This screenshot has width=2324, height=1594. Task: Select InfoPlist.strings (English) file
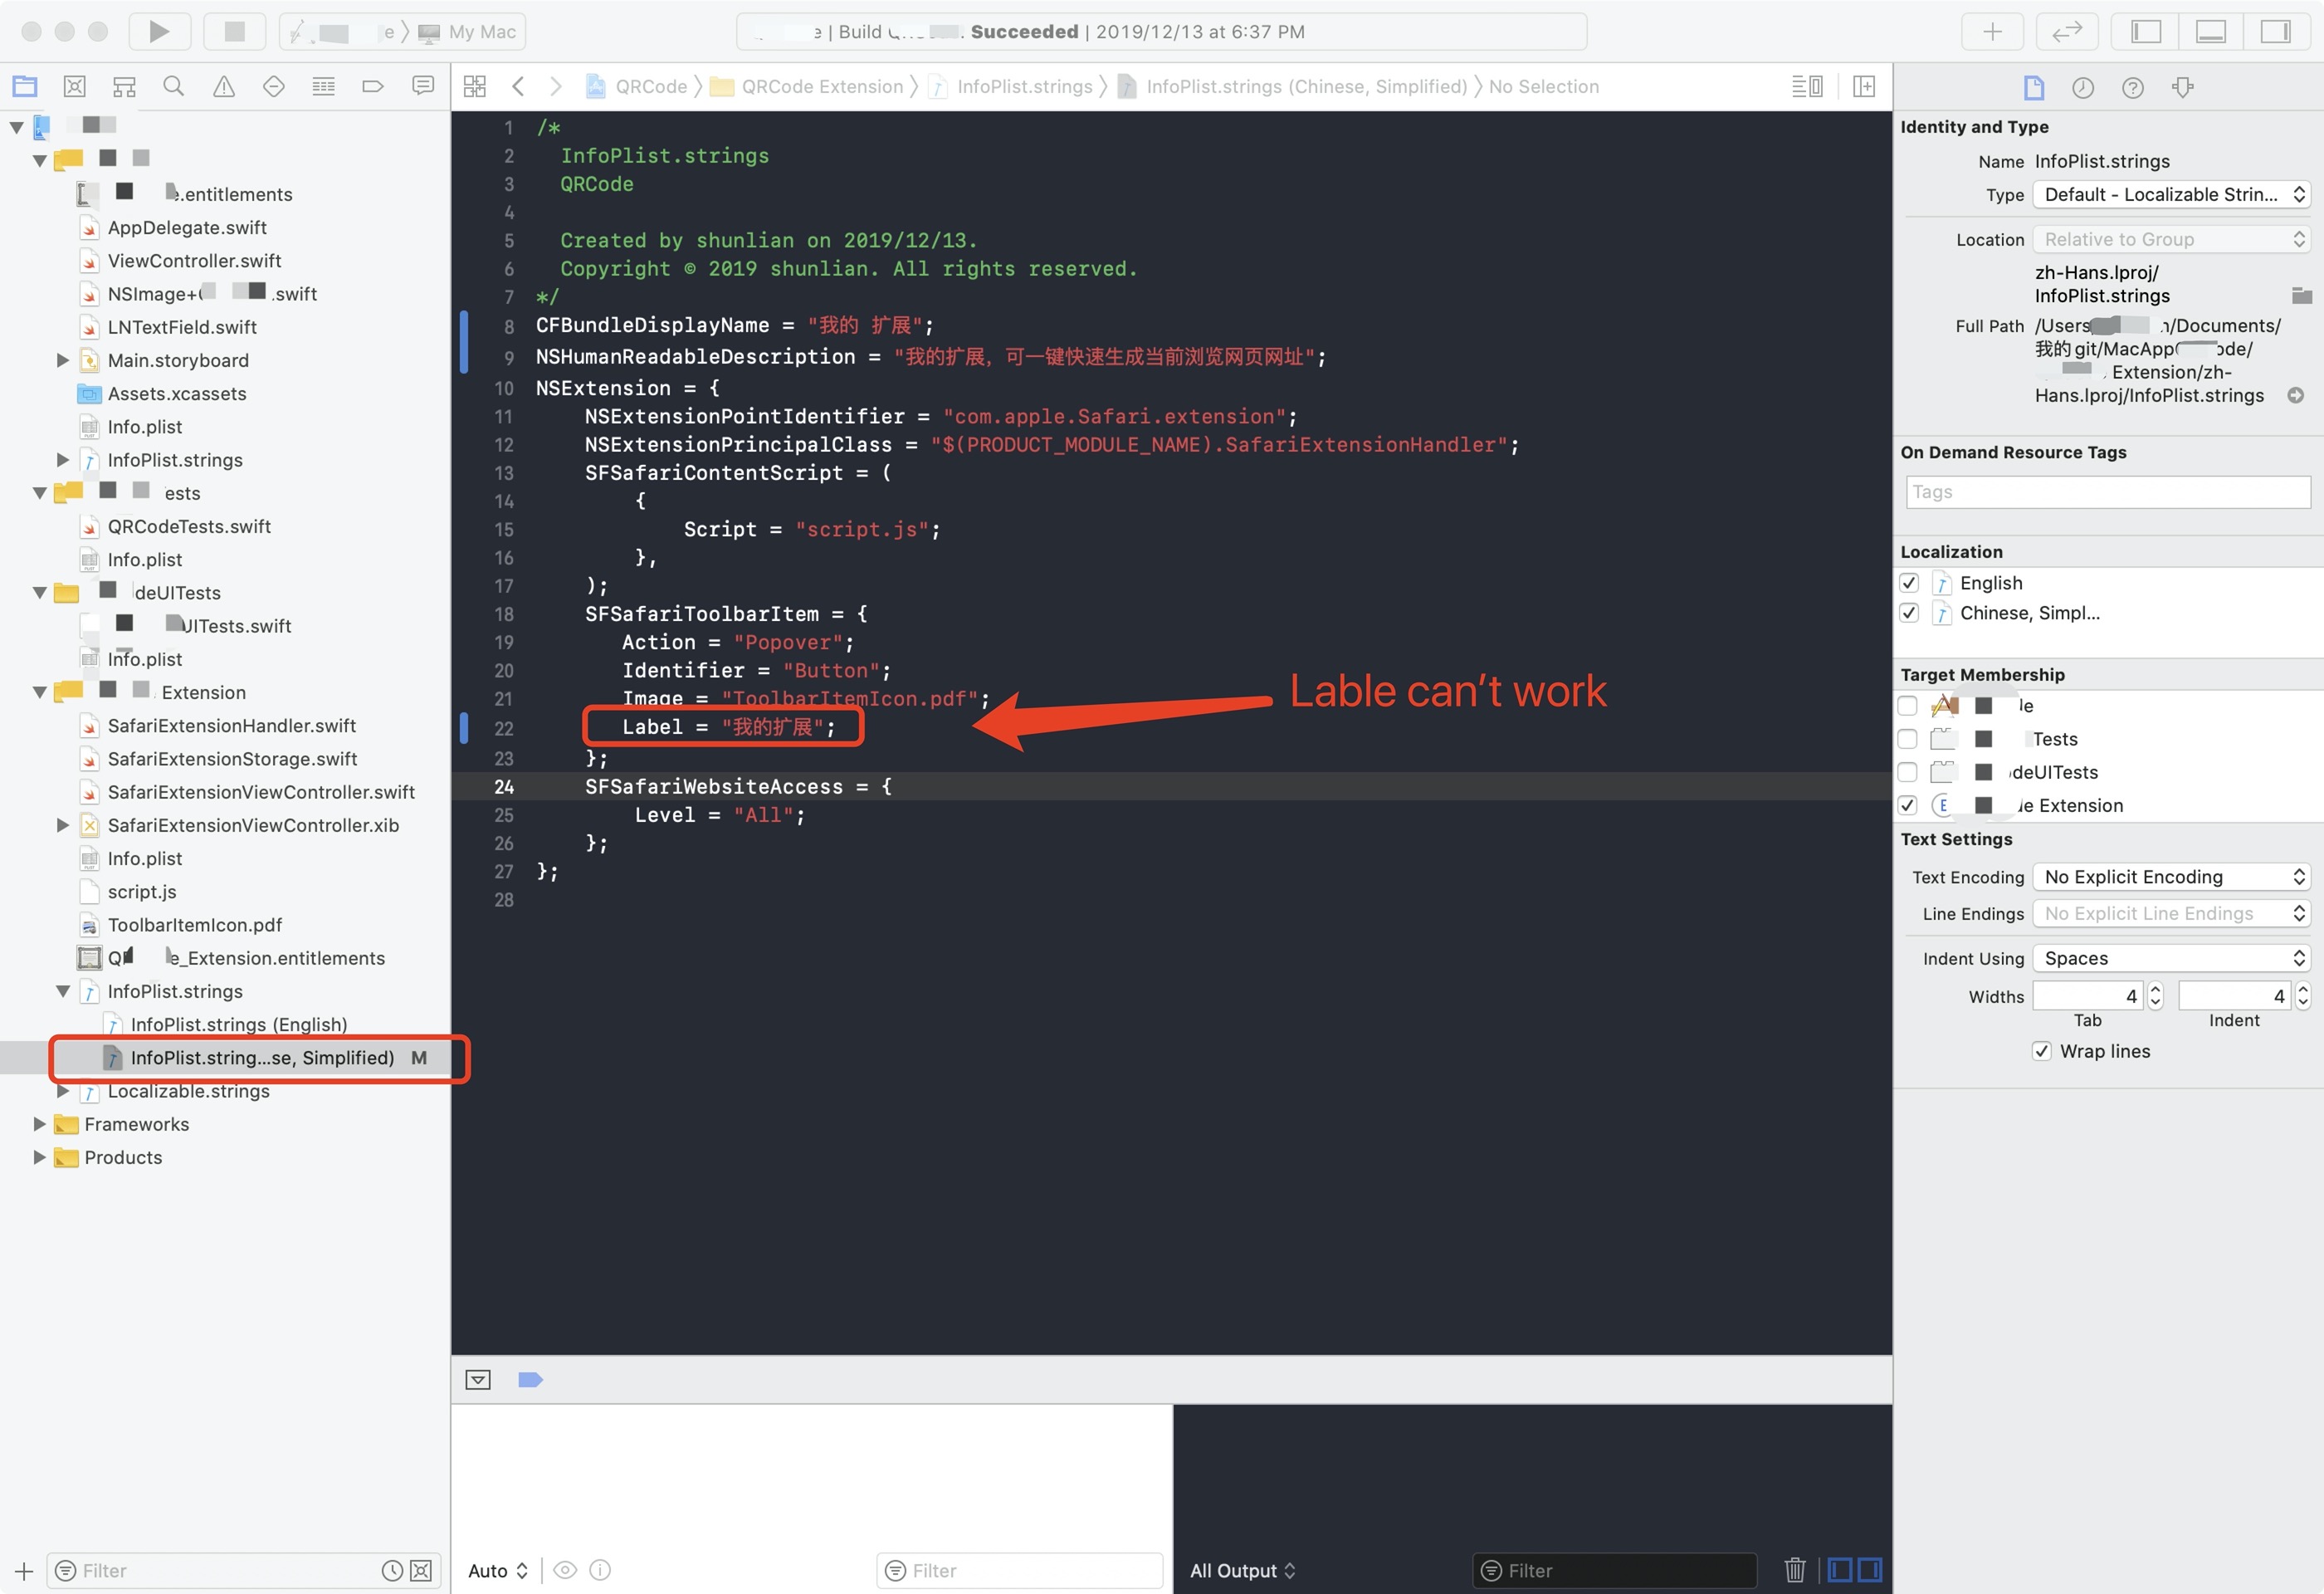click(x=239, y=1024)
